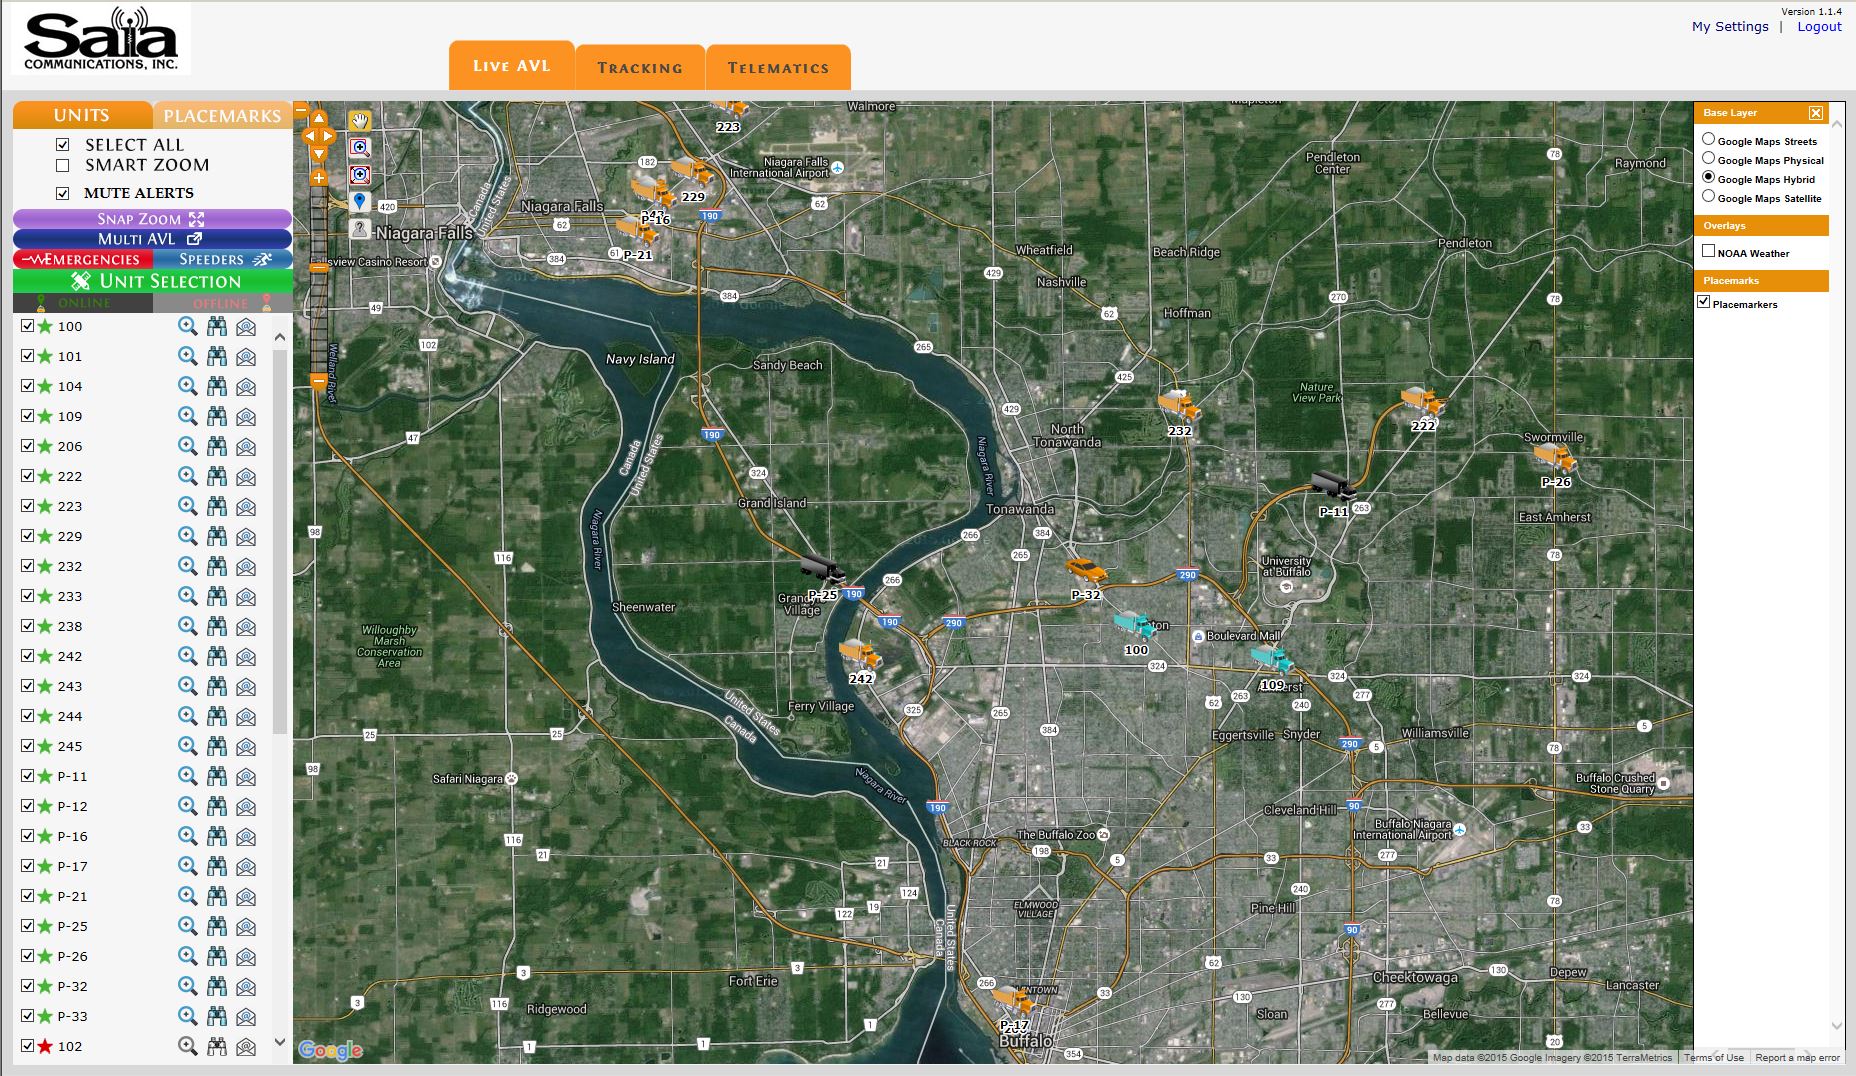
Task: Click the street view person icon
Action: tap(360, 229)
